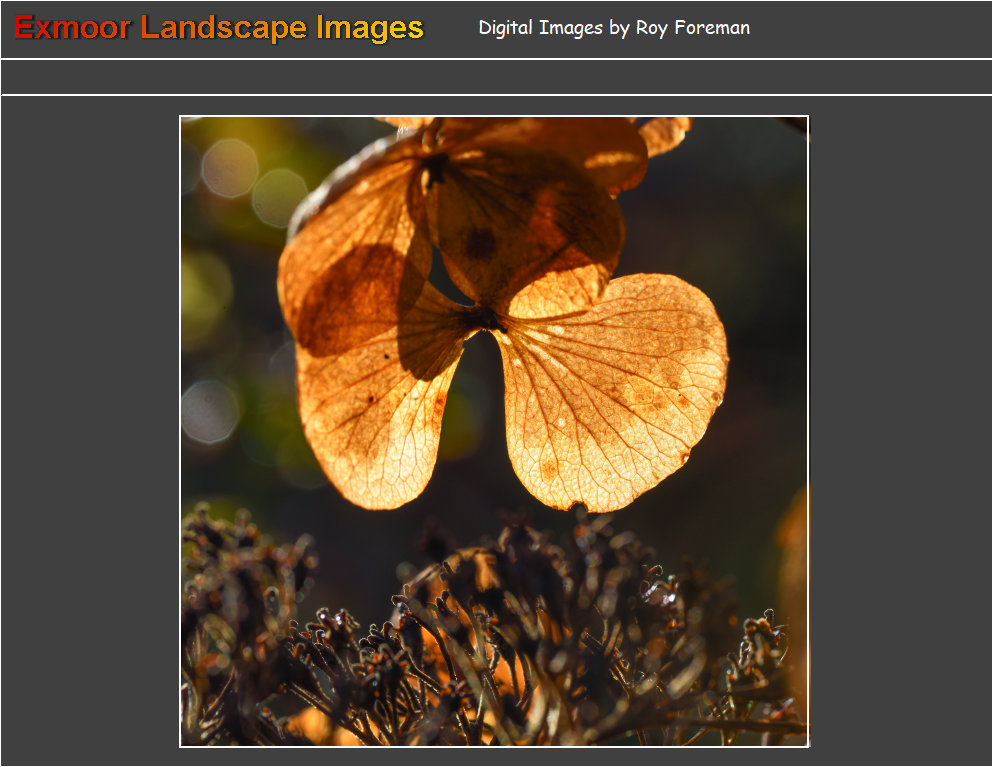Click the word Exmoor in the header
The image size is (993, 767).
[72, 28]
